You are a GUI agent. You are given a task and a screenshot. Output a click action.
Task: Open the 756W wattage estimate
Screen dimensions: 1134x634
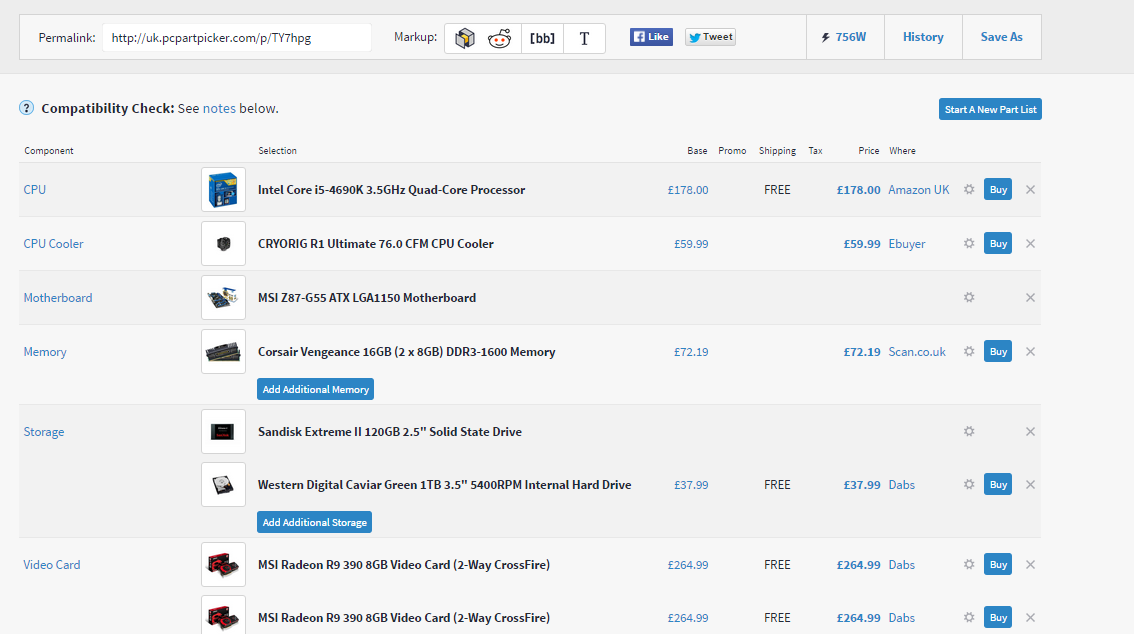pyautogui.click(x=845, y=37)
